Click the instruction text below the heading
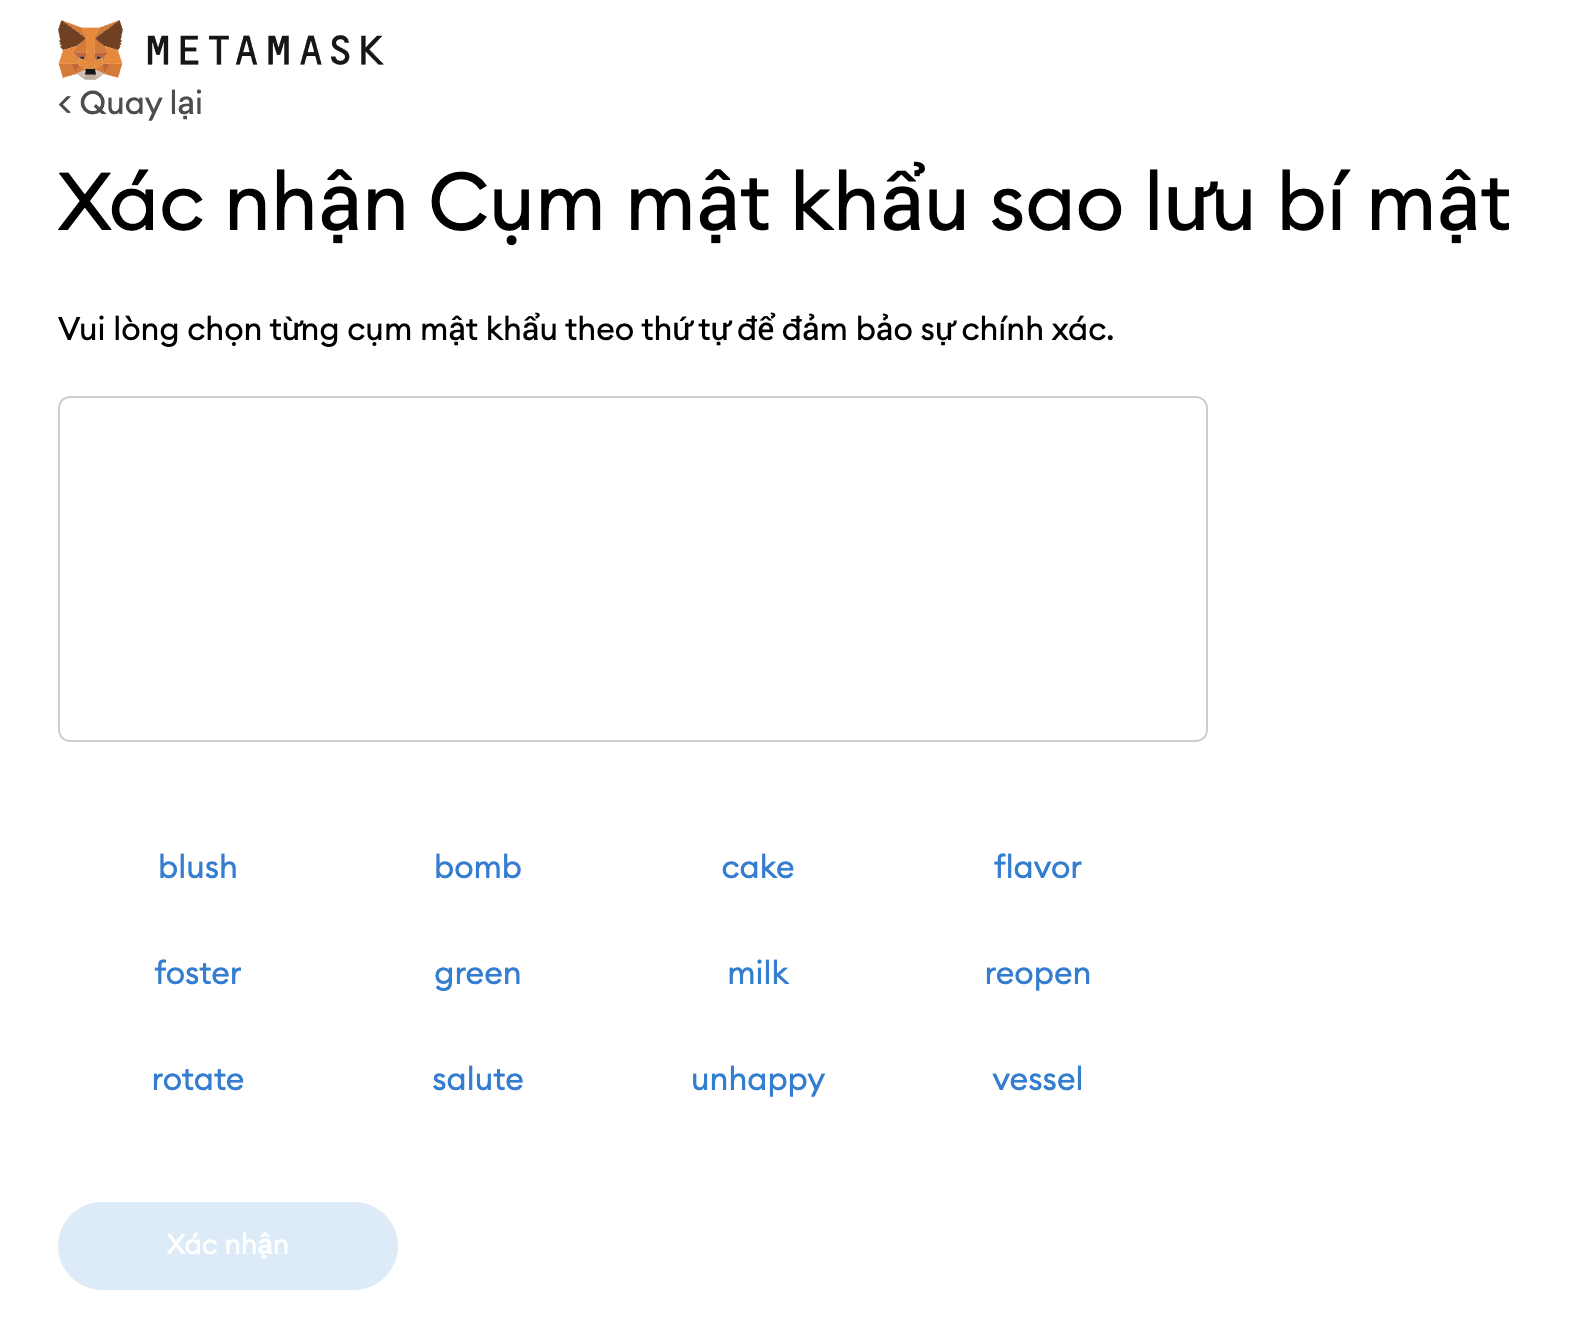This screenshot has width=1592, height=1340. [586, 329]
